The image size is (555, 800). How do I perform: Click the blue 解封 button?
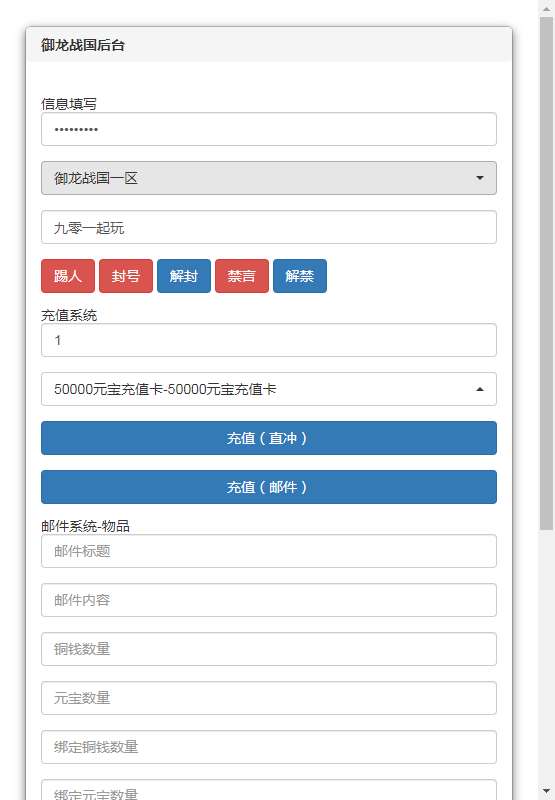184,276
